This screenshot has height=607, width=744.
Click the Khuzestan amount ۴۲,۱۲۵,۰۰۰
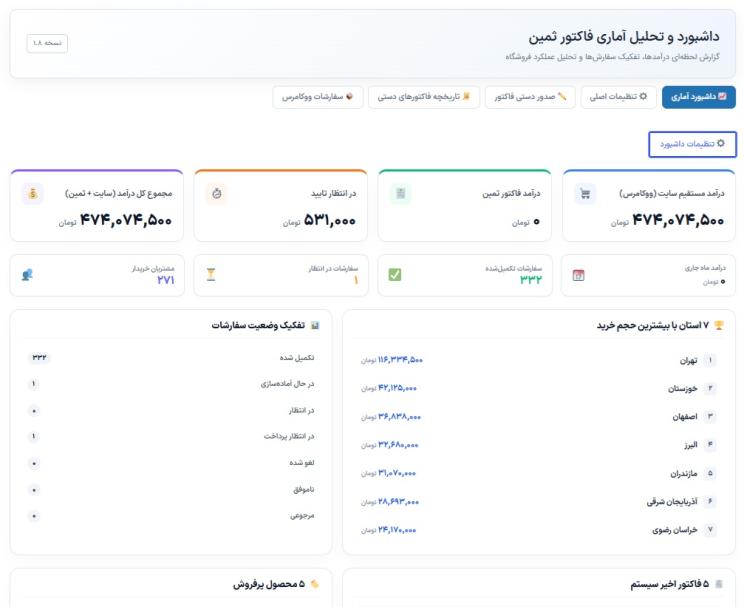[x=397, y=388]
